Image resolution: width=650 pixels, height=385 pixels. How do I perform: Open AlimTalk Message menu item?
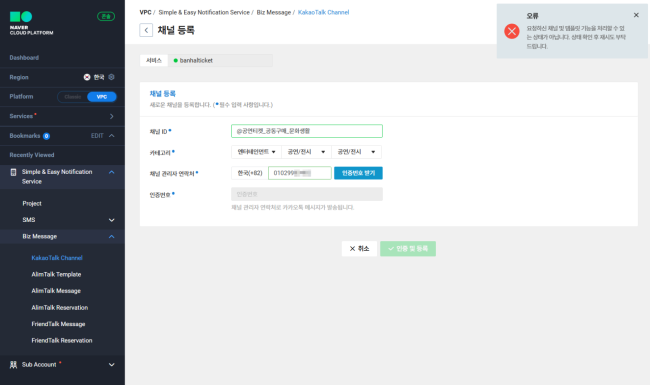56,291
